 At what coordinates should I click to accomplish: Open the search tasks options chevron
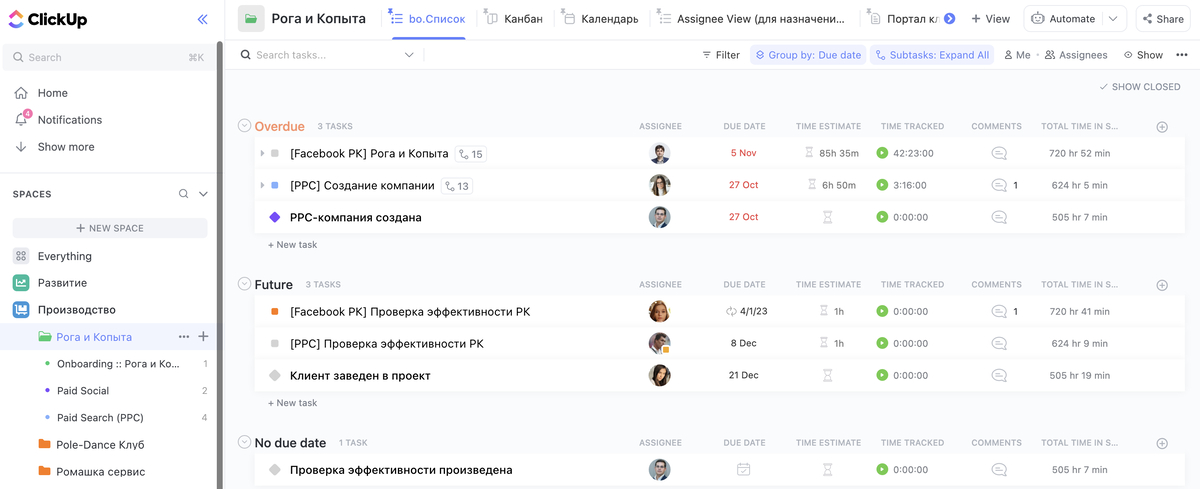point(409,55)
